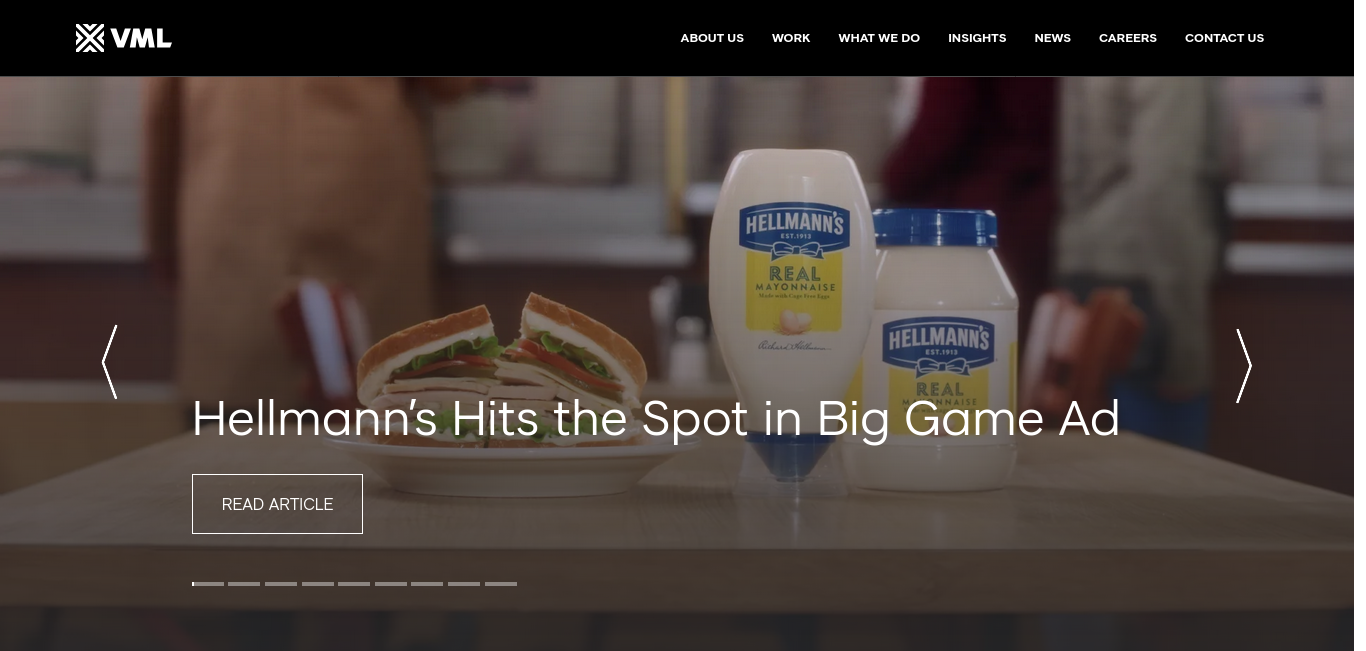Jump to the second slide indicator

[244, 584]
